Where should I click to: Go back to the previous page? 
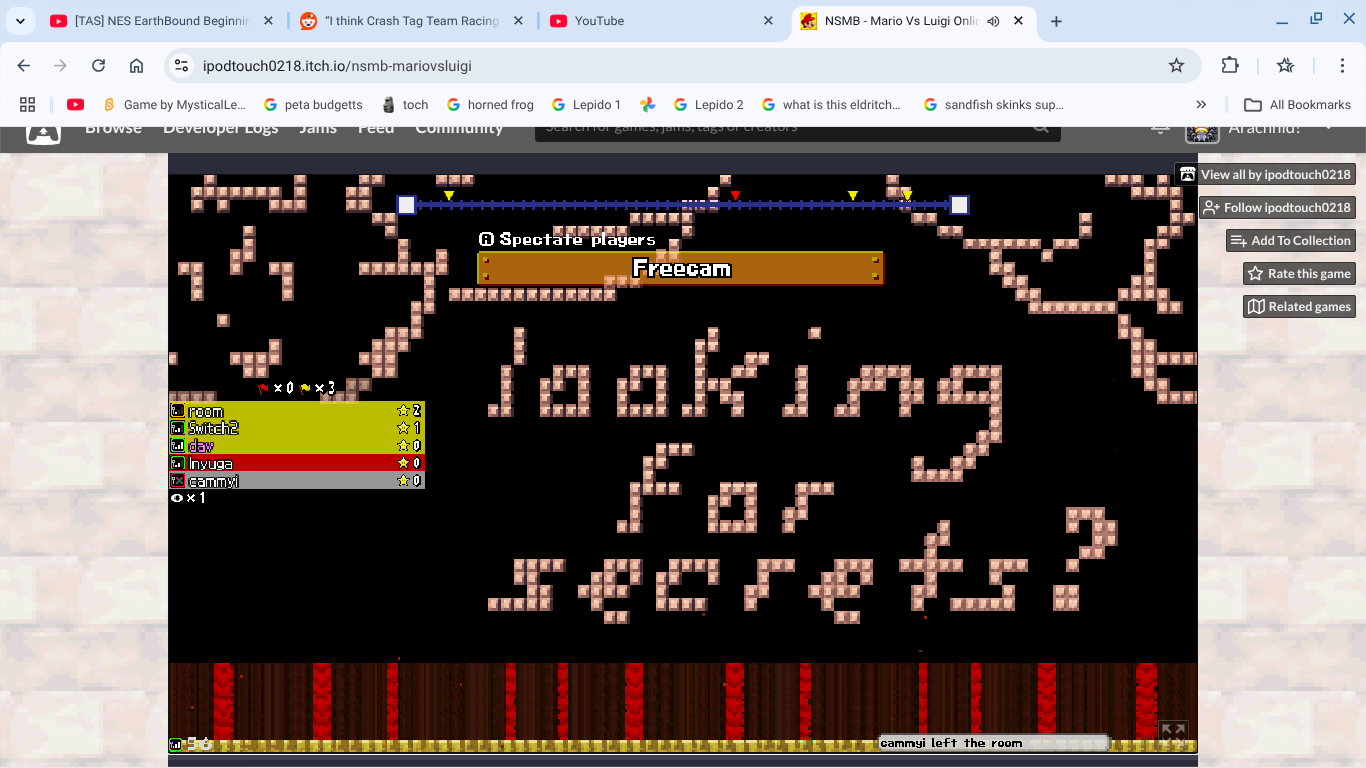pos(24,66)
